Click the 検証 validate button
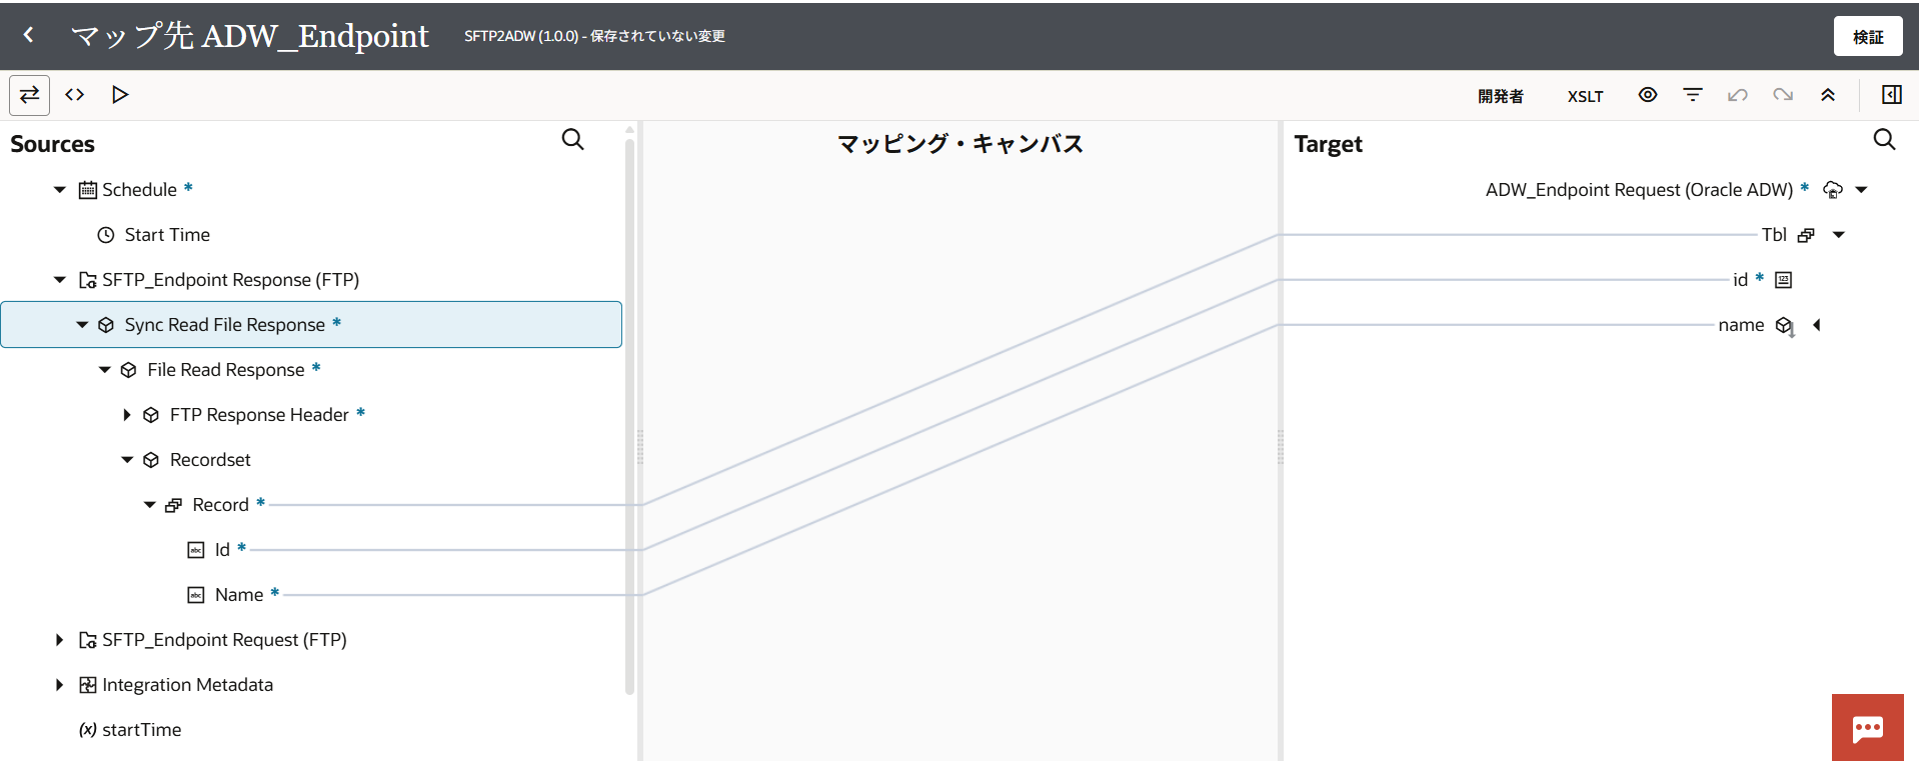Viewport: 1919px width, 761px height. 1868,36
